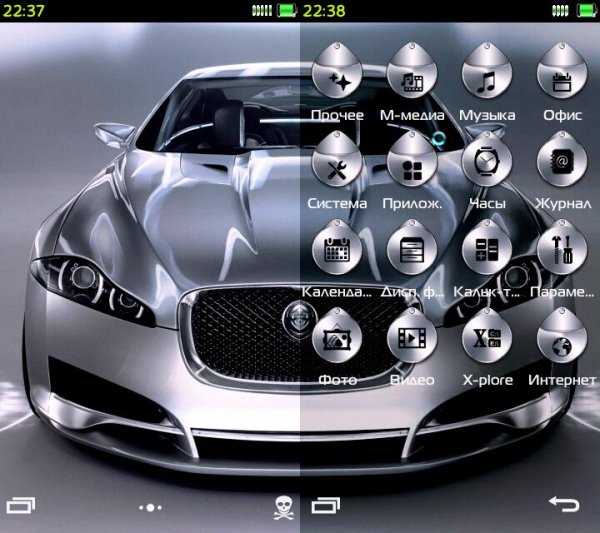Screen dimensions: 600x533
Task: Open the Дисп. ф... file manager icon
Action: pos(412,248)
